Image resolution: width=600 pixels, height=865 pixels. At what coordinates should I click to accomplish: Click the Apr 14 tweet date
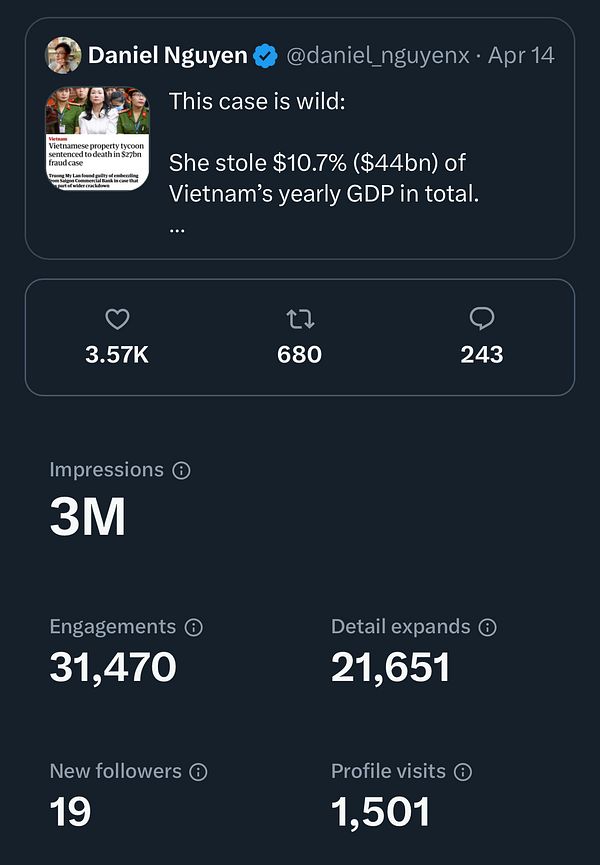point(521,56)
